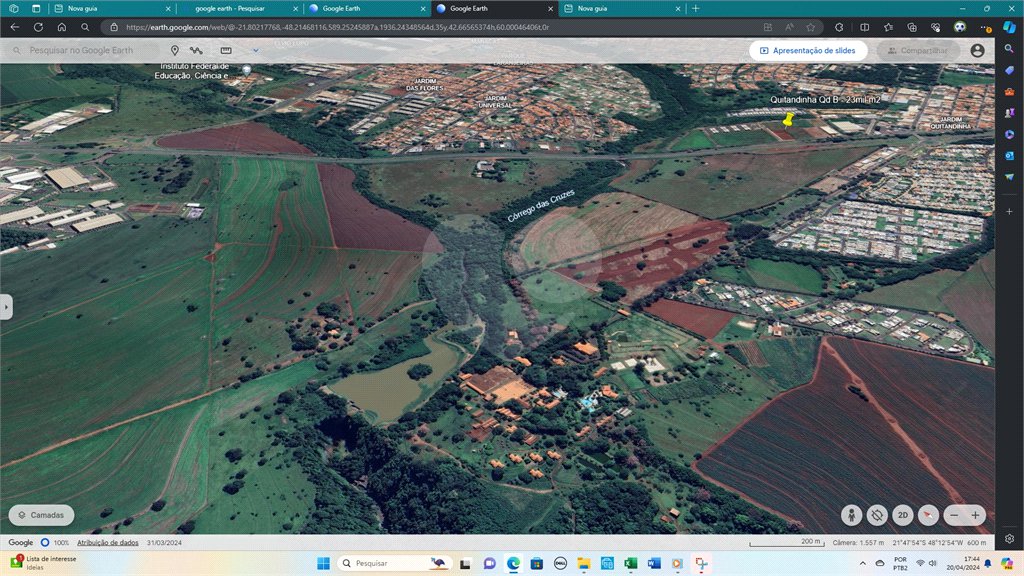Open the Edge sidebar settings gear

point(1010,539)
